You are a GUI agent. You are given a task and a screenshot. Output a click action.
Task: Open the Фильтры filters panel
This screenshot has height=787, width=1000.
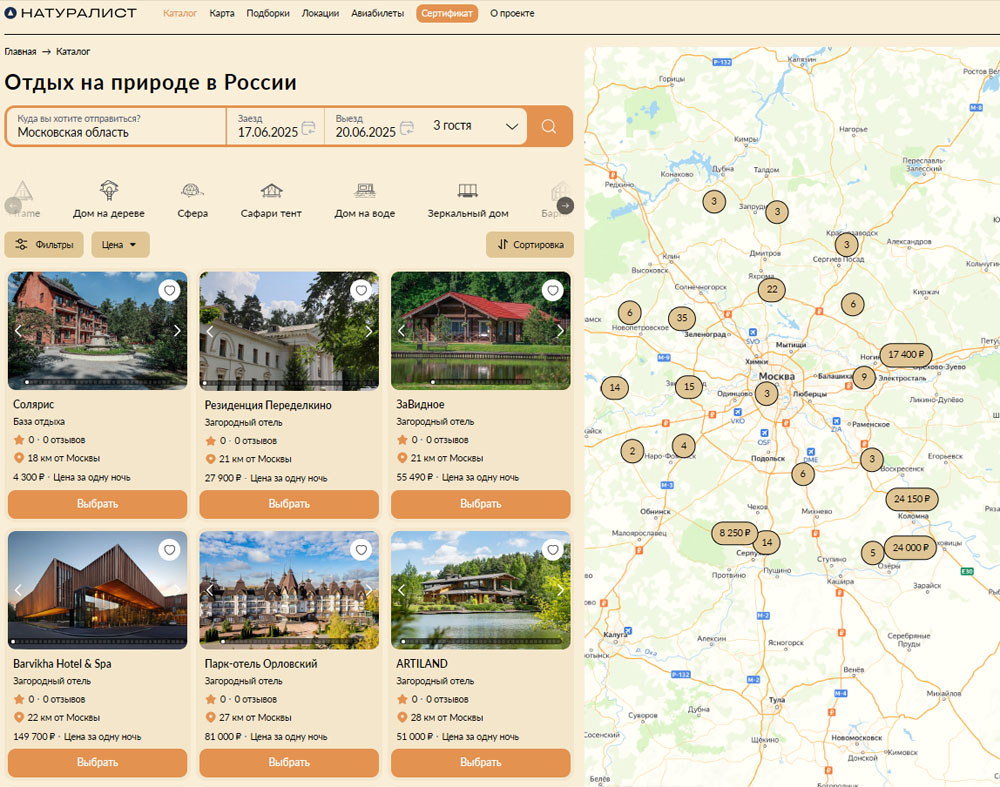[x=44, y=244]
